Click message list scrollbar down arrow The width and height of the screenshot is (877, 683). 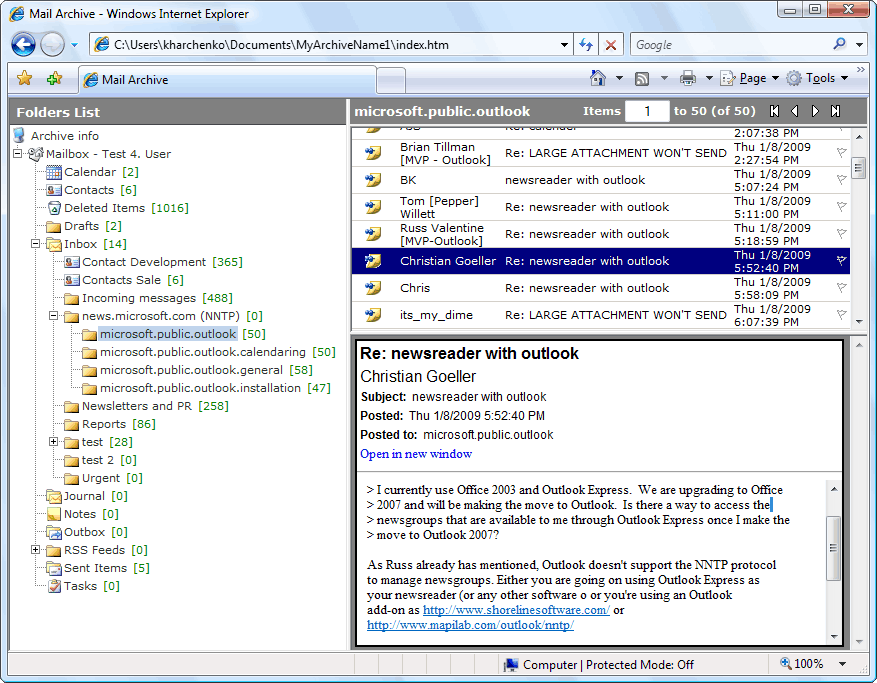pyautogui.click(x=859, y=322)
